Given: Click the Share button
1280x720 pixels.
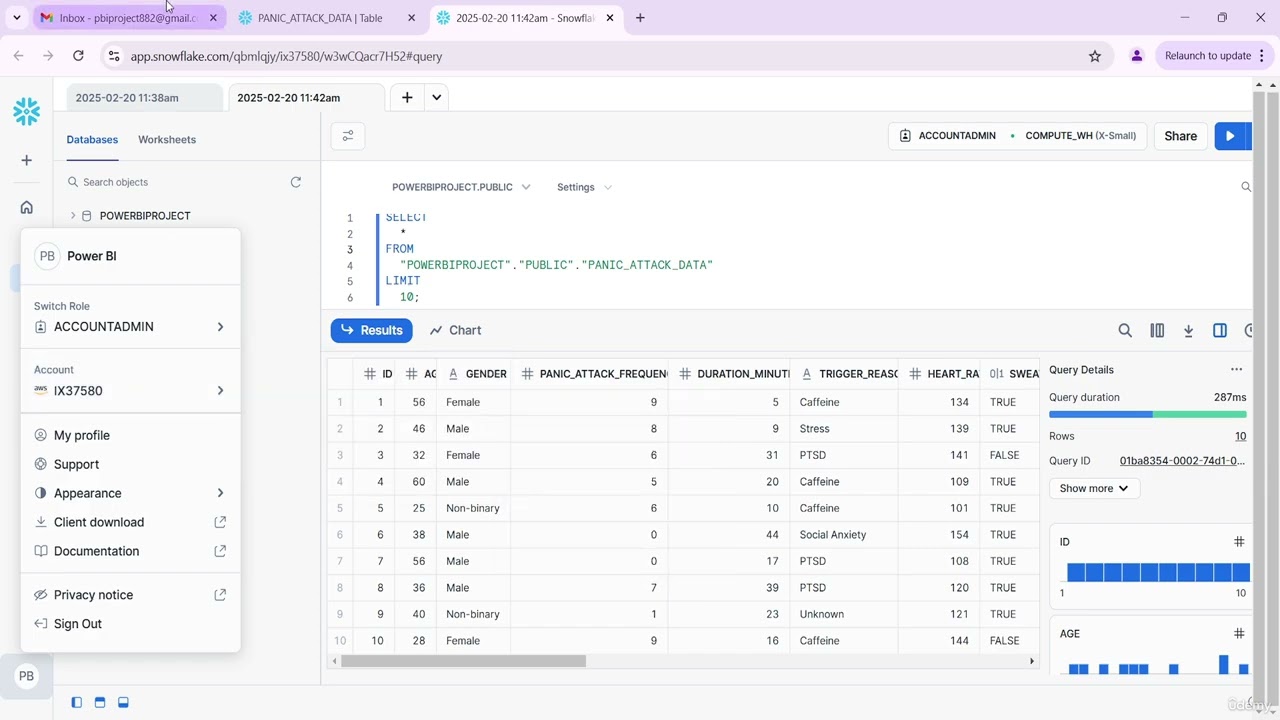Looking at the screenshot, I should tap(1180, 136).
